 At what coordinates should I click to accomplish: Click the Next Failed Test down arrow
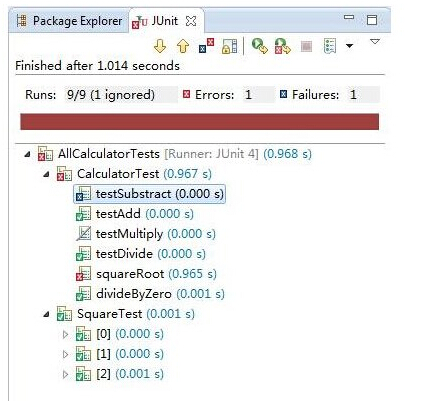[160, 46]
